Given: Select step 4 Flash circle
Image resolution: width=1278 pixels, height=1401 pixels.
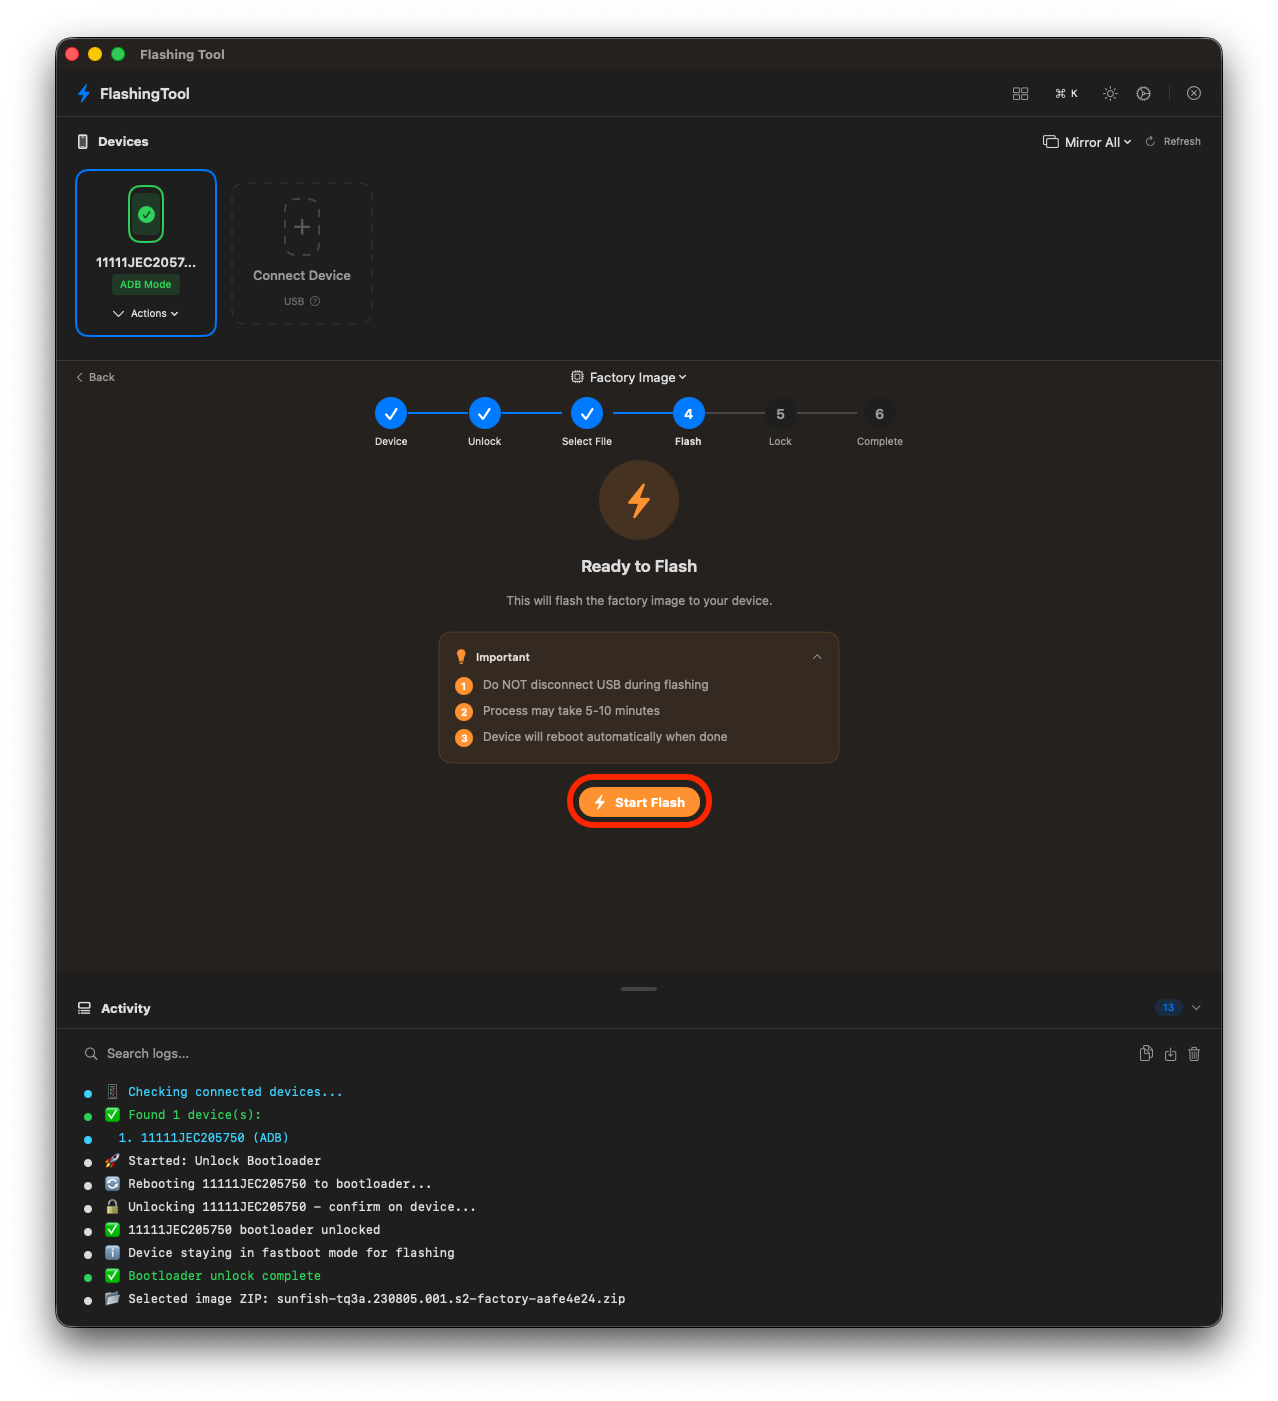Looking at the screenshot, I should click(x=688, y=413).
